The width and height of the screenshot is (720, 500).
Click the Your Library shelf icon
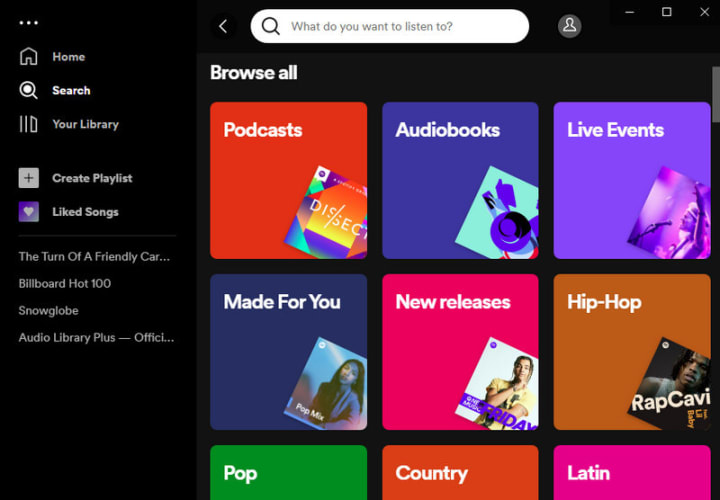(x=28, y=124)
